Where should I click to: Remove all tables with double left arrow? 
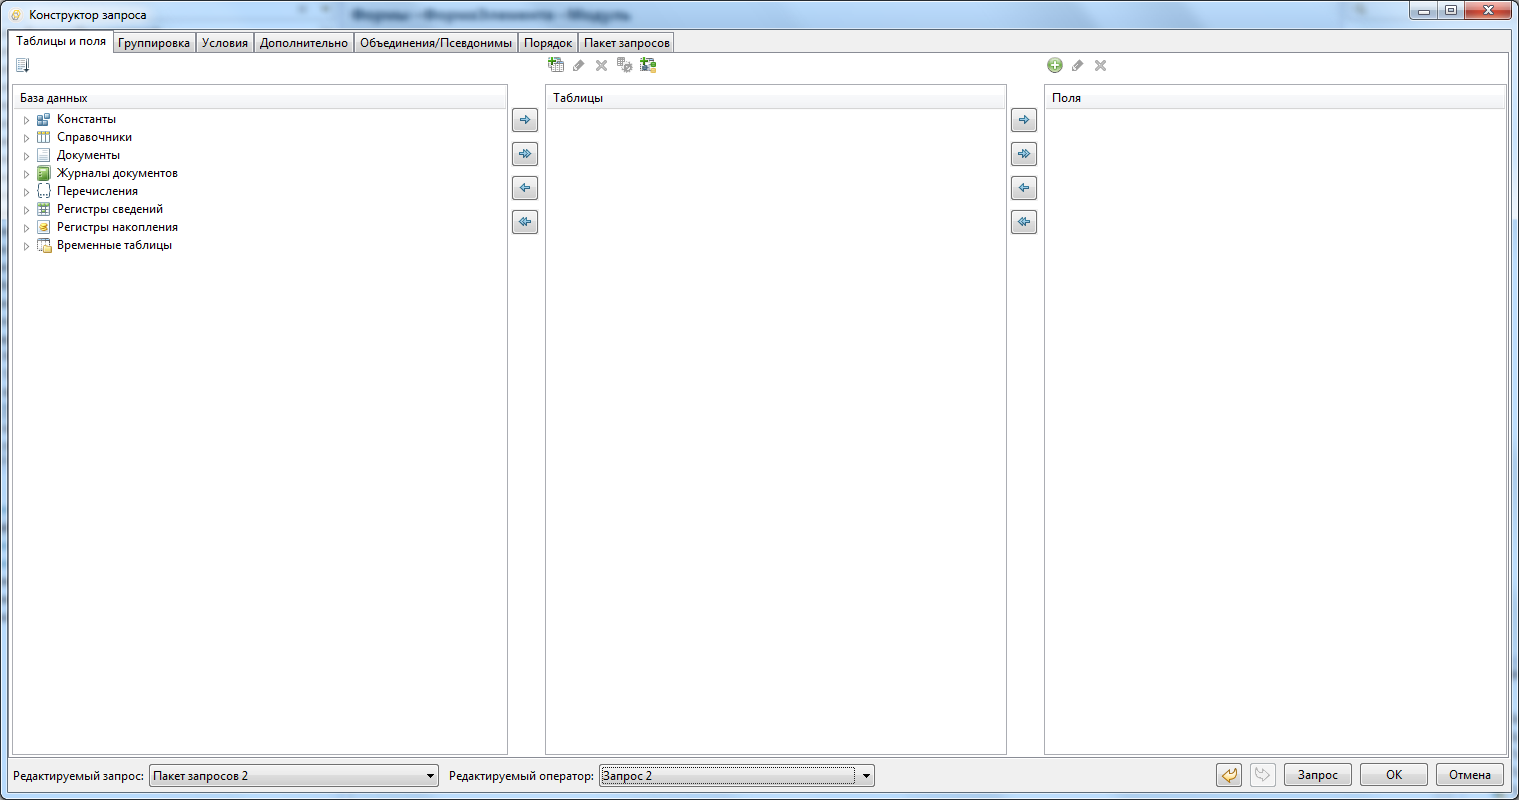pyautogui.click(x=525, y=222)
